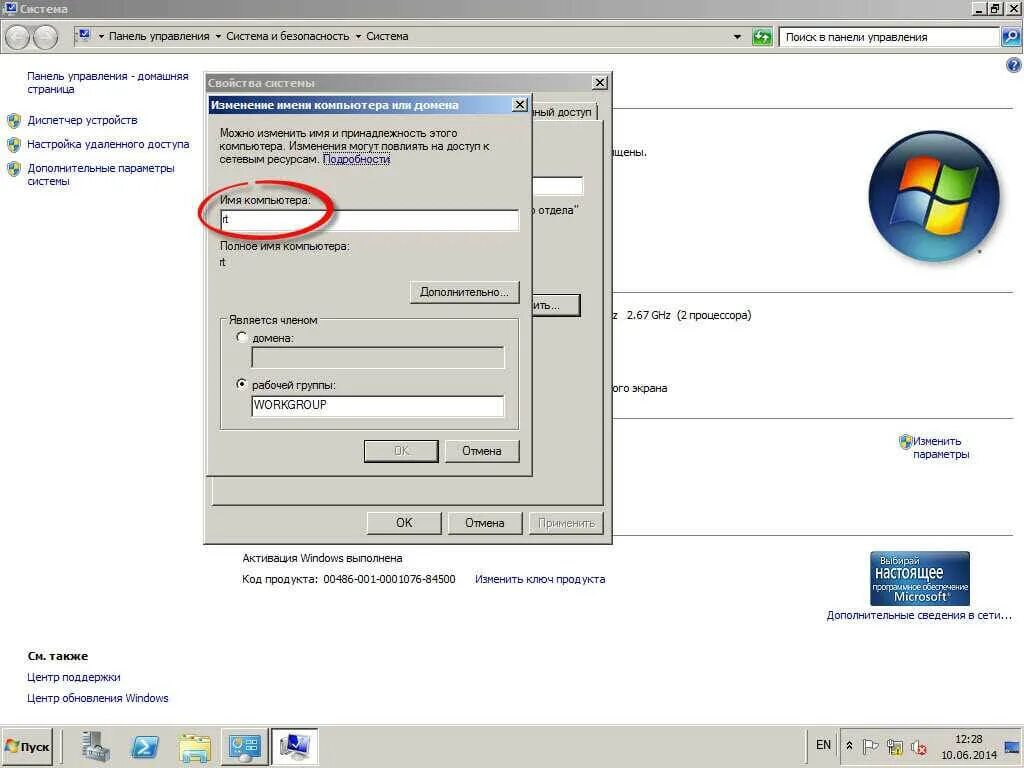Click the WORKGROUP text field
This screenshot has height=768, width=1024.
pos(377,405)
